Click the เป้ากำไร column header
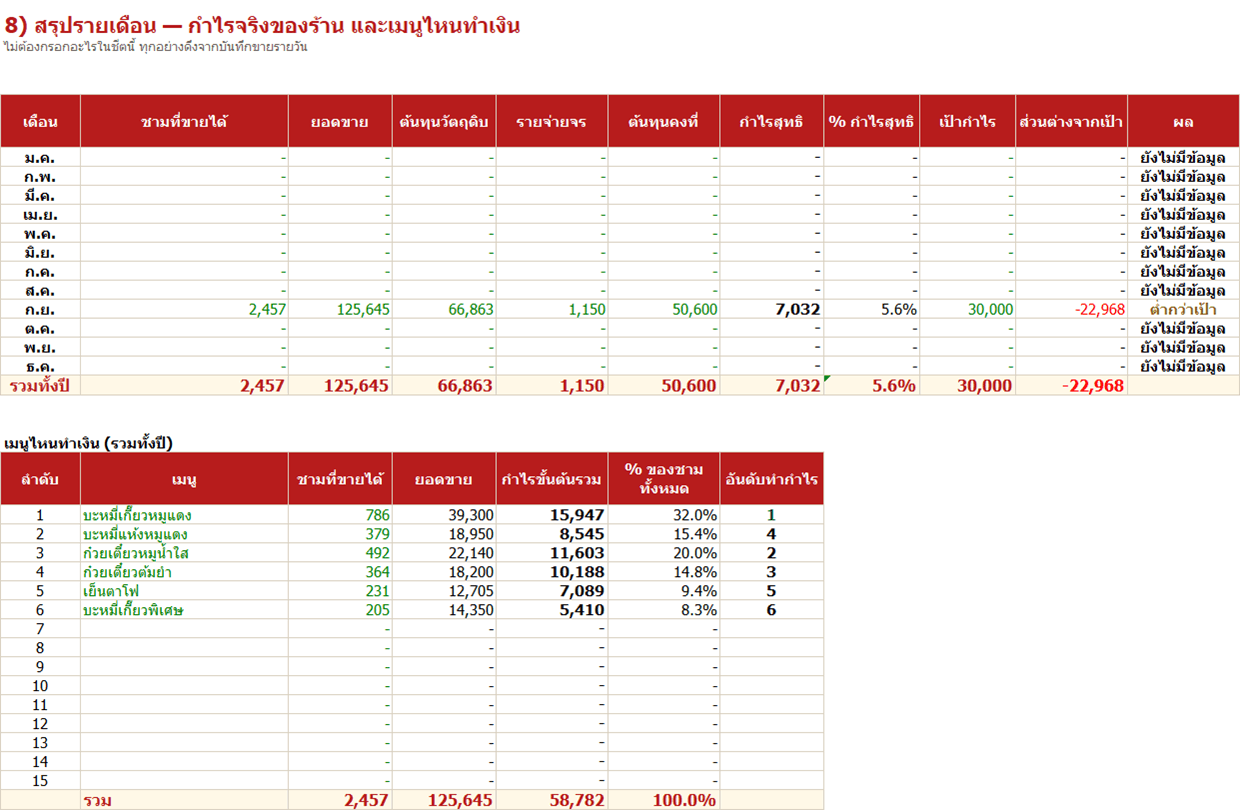The width and height of the screenshot is (1240, 810). click(968, 122)
